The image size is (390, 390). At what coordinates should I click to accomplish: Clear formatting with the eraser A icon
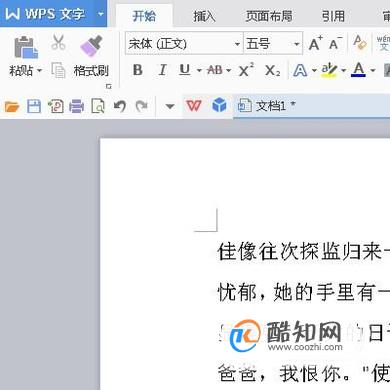359,43
